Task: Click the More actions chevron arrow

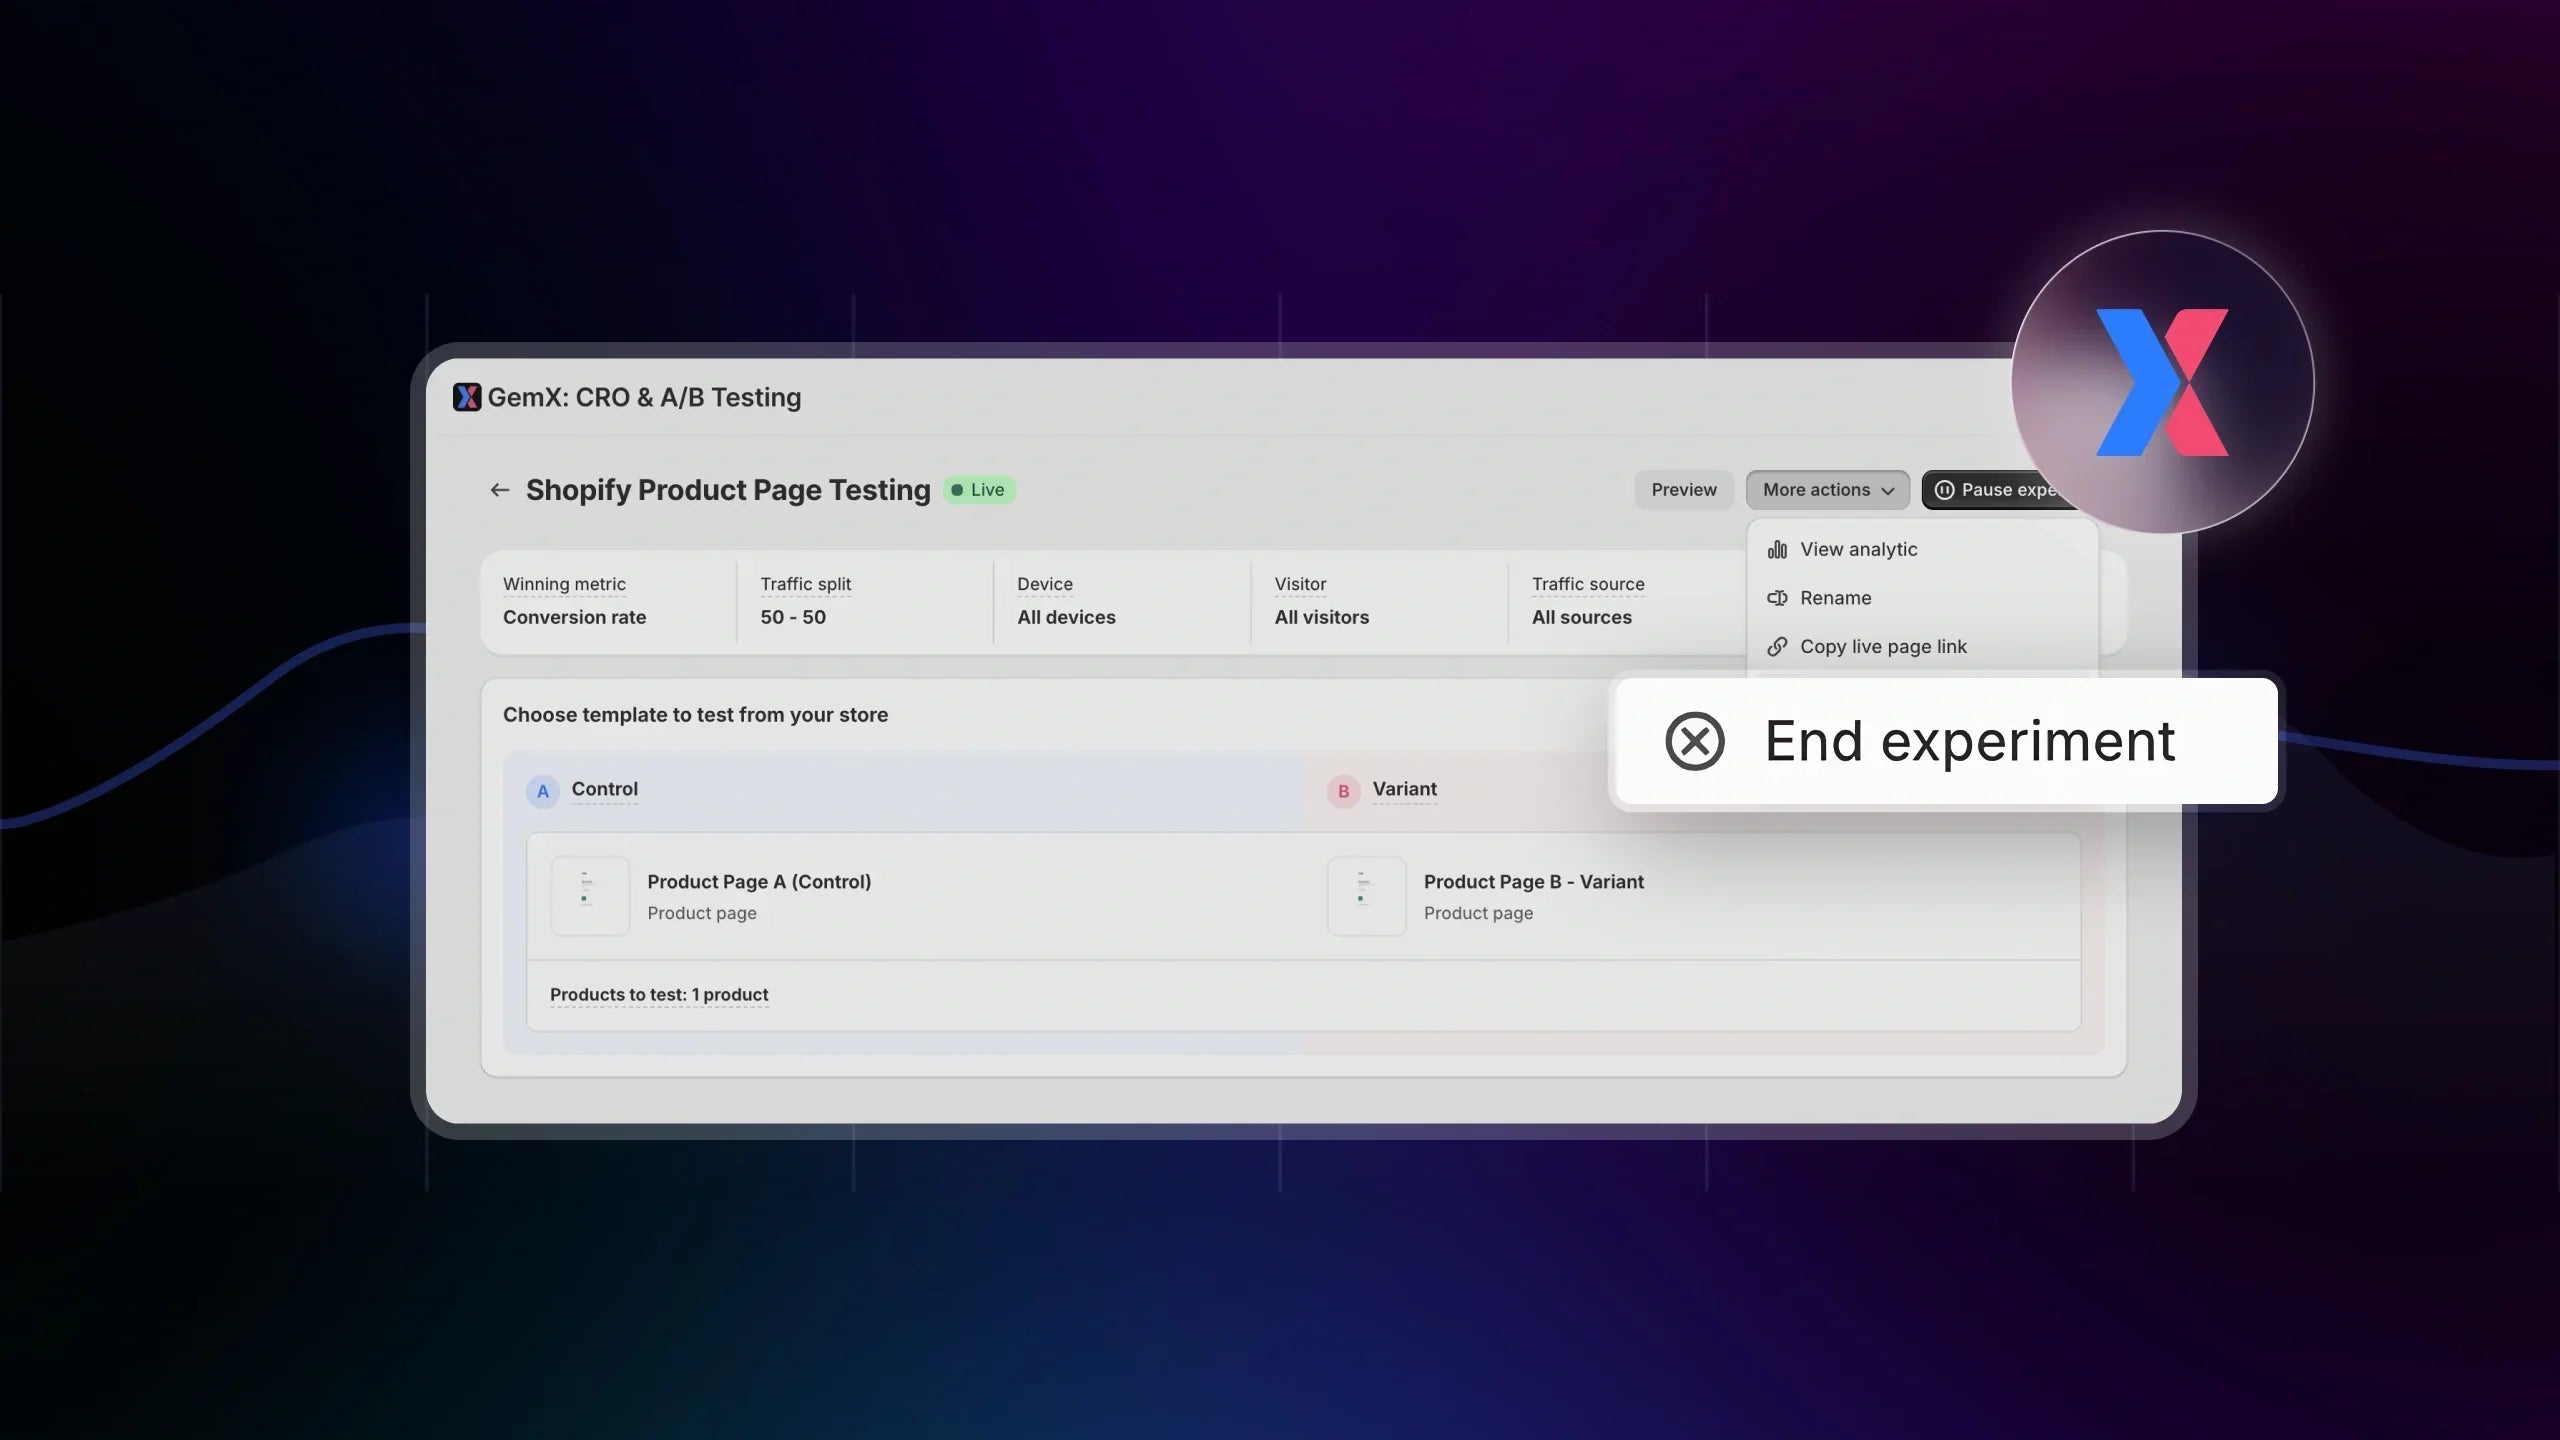Action: (1888, 491)
